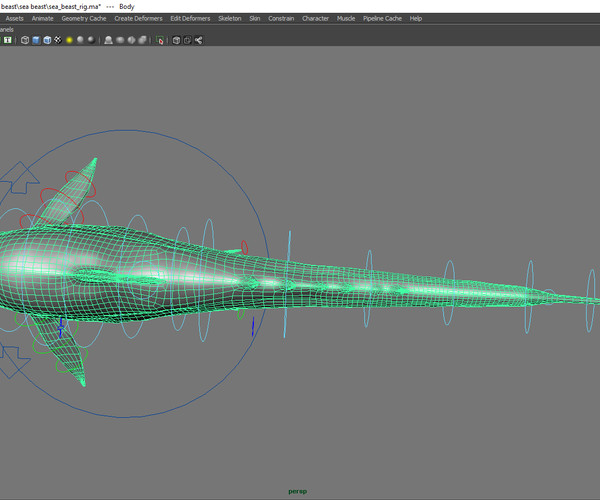Viewport: 600px width, 500px height.
Task: Toggle the X-ray joints icon
Action: tap(199, 40)
